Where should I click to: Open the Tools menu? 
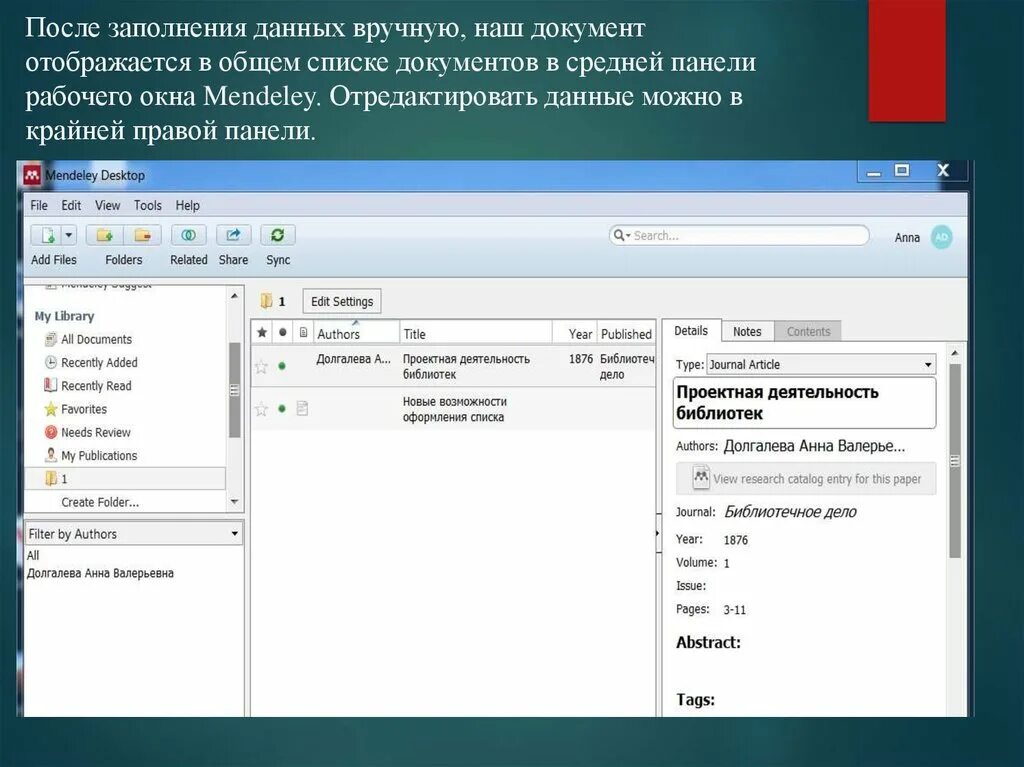click(x=148, y=205)
